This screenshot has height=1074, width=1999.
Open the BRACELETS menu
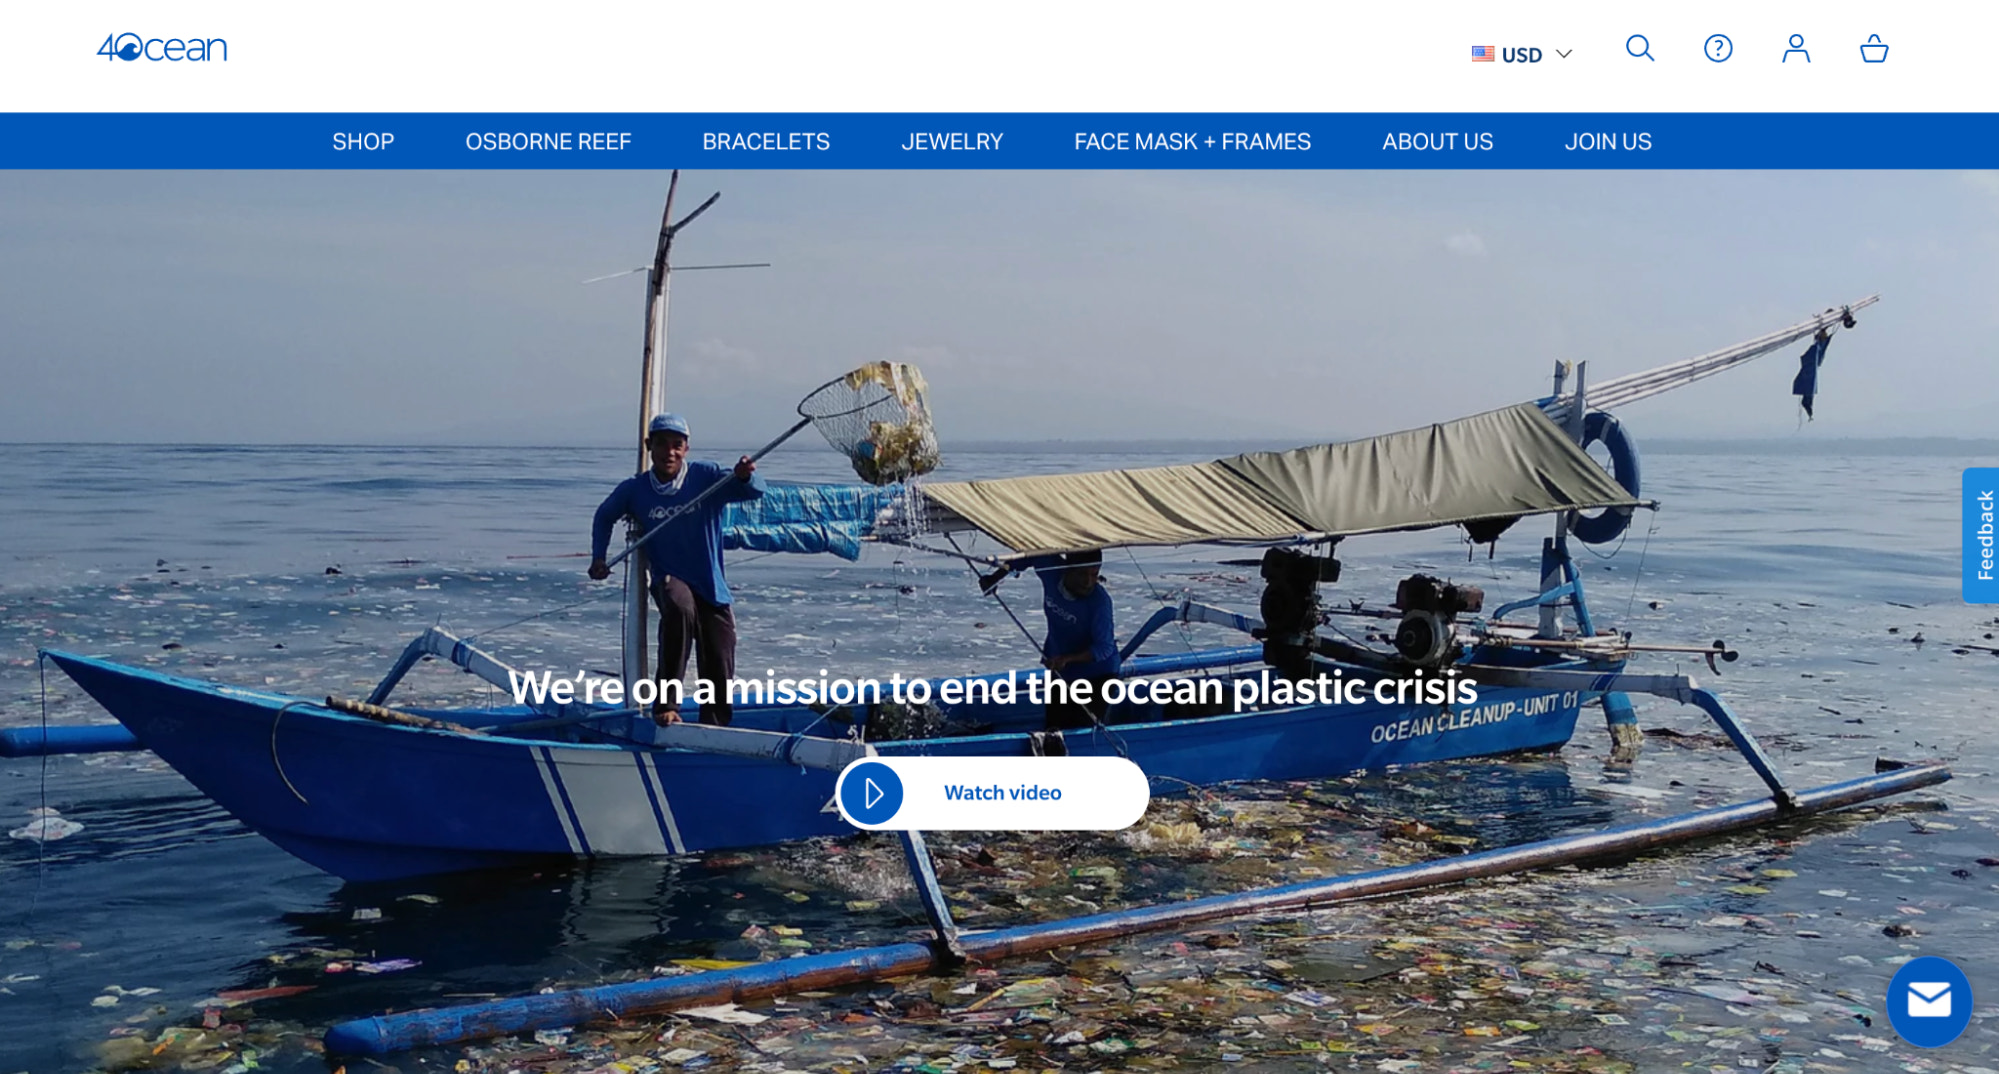pos(766,141)
